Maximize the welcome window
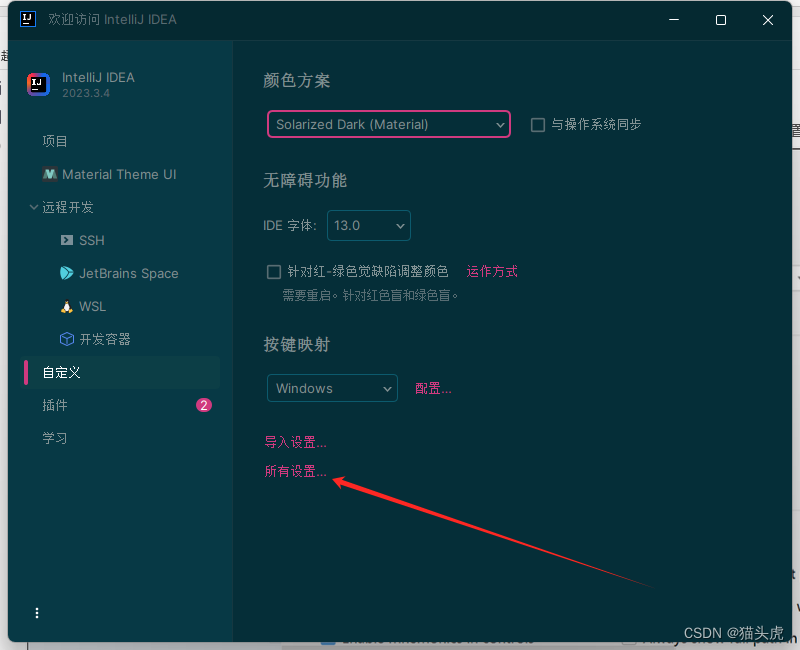This screenshot has height=650, width=800. [x=721, y=20]
